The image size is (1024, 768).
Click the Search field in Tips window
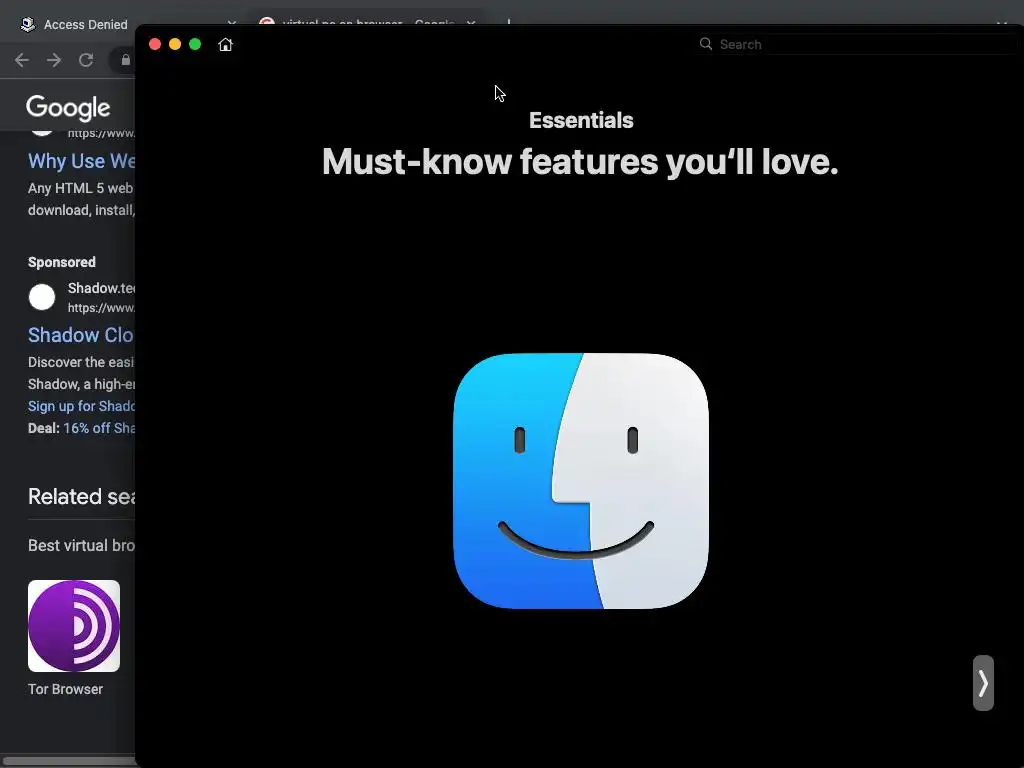point(857,44)
